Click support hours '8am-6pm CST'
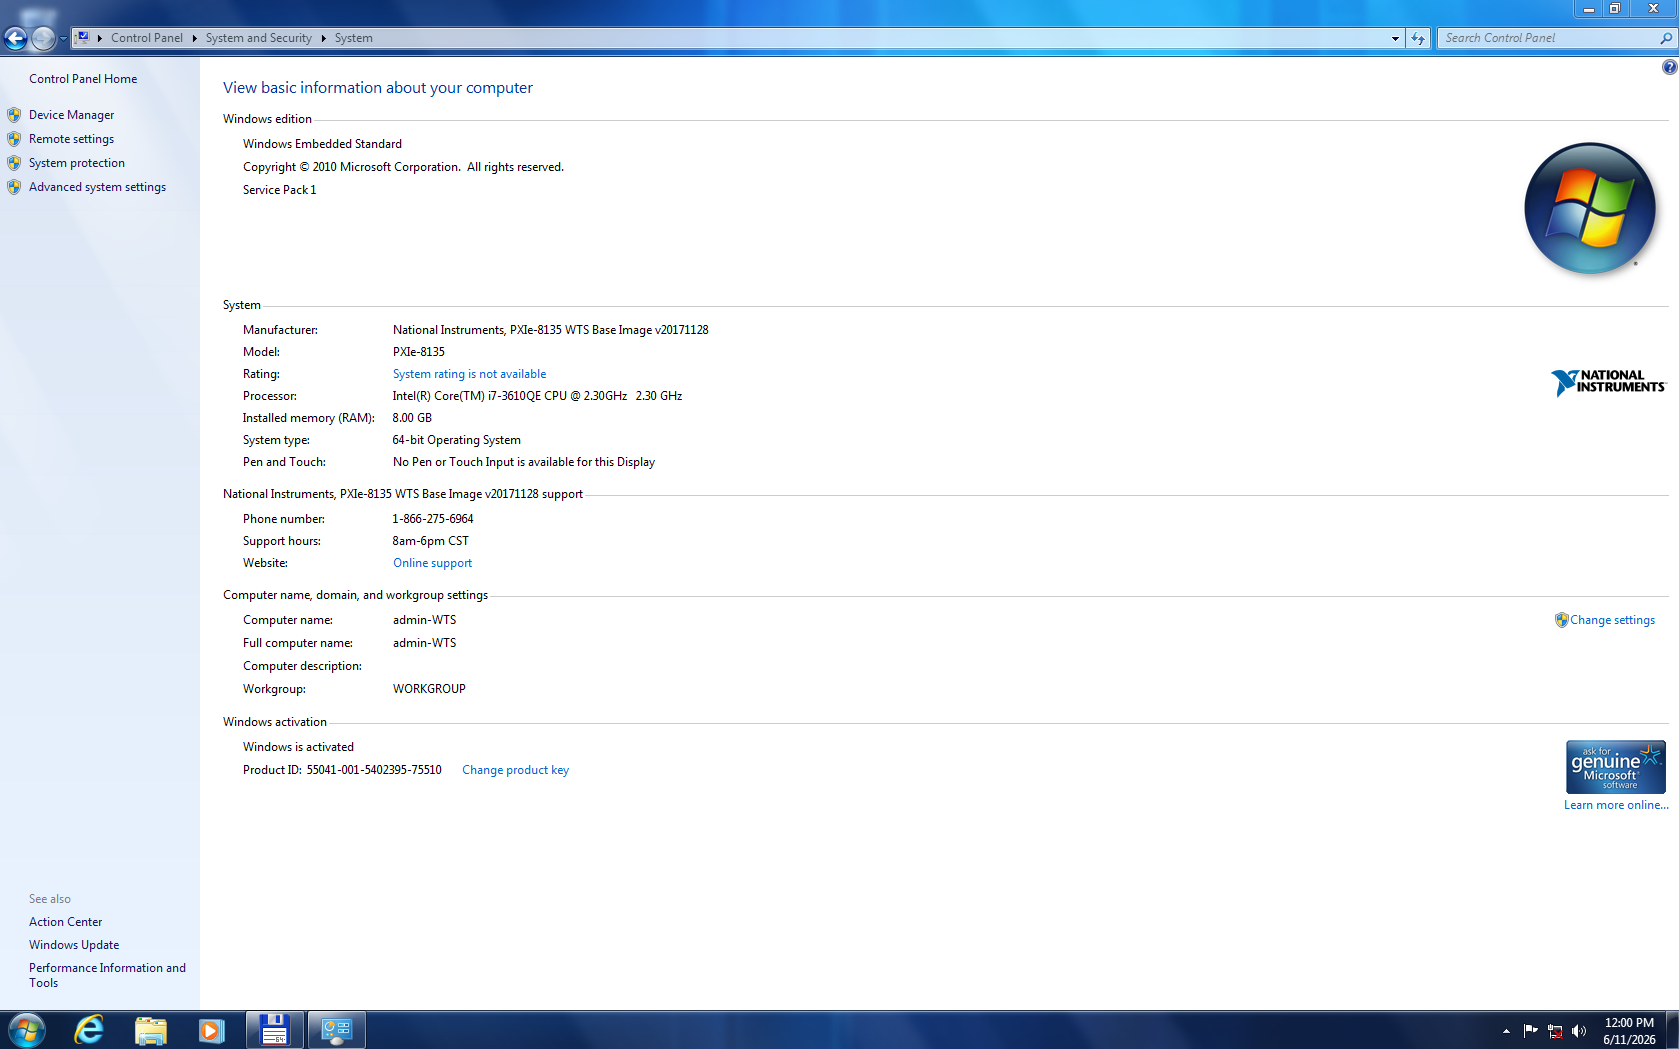The height and width of the screenshot is (1049, 1679). 431,541
